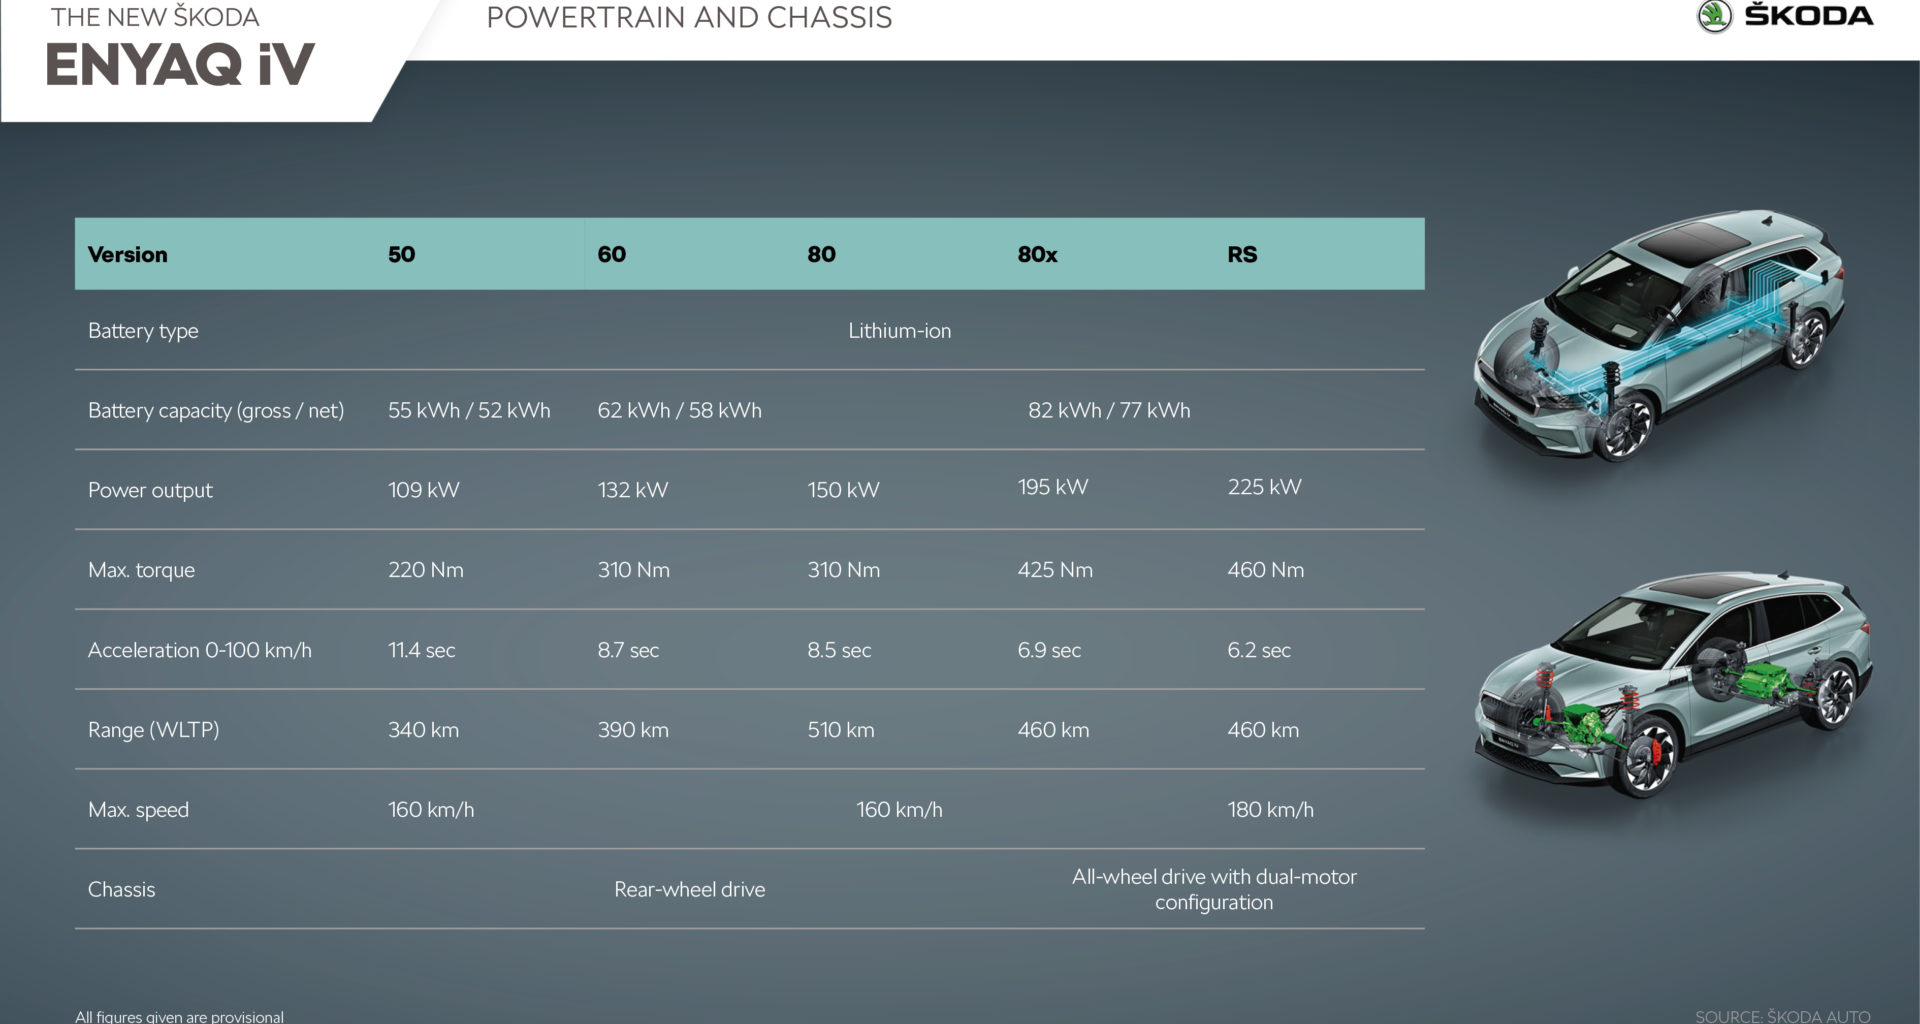The height and width of the screenshot is (1024, 1920).
Task: Click the '180 km/h' max speed value
Action: [x=1270, y=810]
